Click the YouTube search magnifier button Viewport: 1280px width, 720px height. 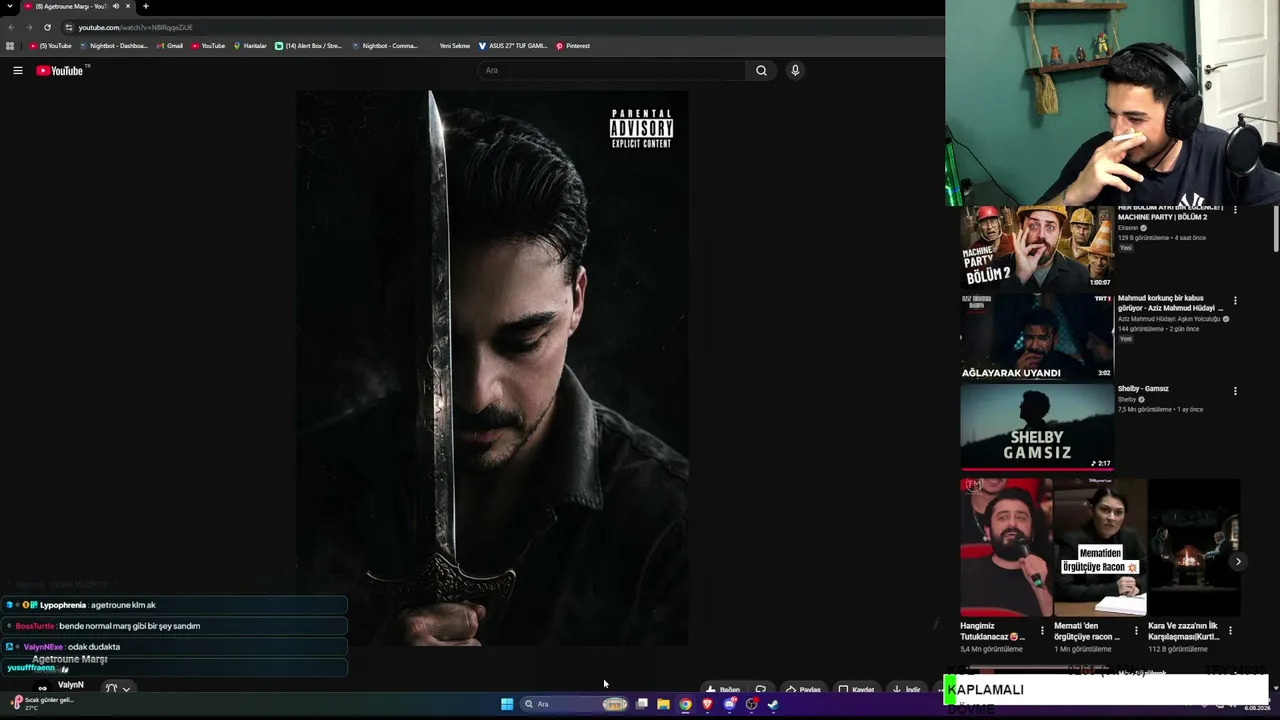tap(761, 70)
